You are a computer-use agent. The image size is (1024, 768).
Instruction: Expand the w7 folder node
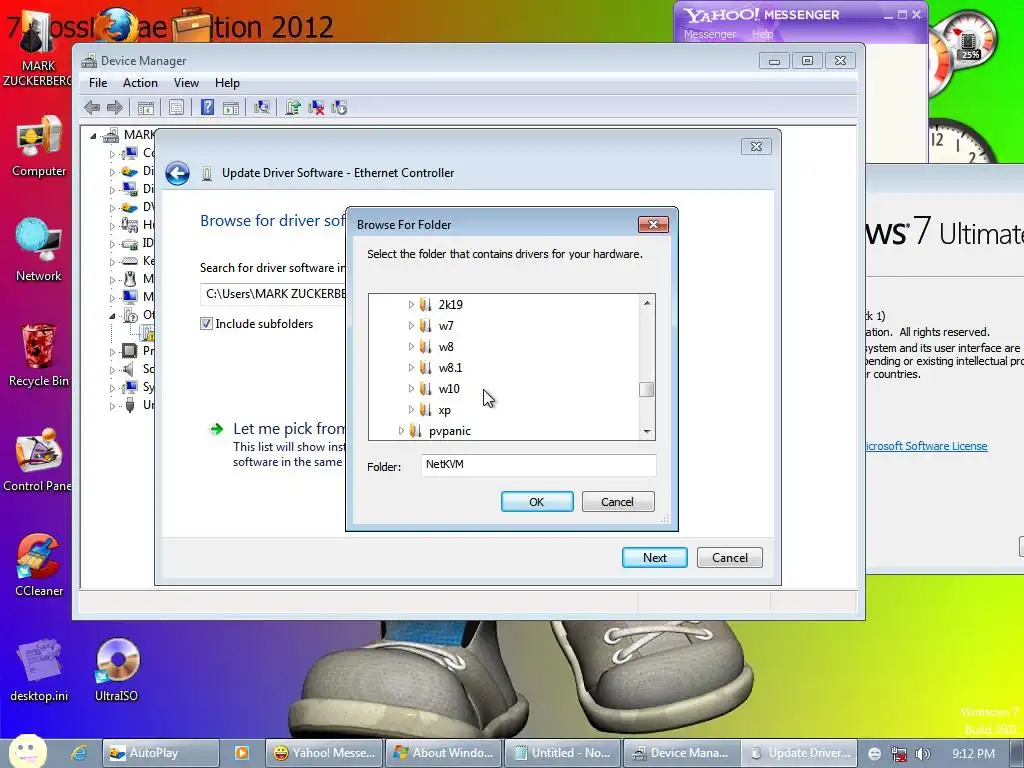[411, 325]
